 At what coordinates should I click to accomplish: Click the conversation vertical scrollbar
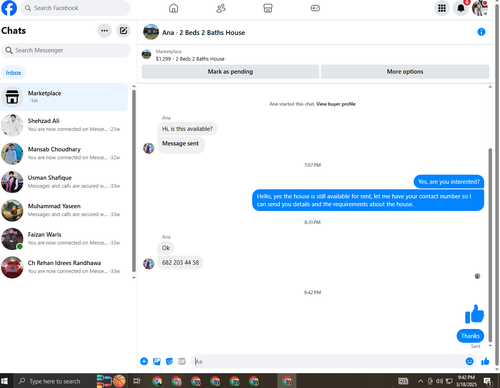click(x=490, y=245)
